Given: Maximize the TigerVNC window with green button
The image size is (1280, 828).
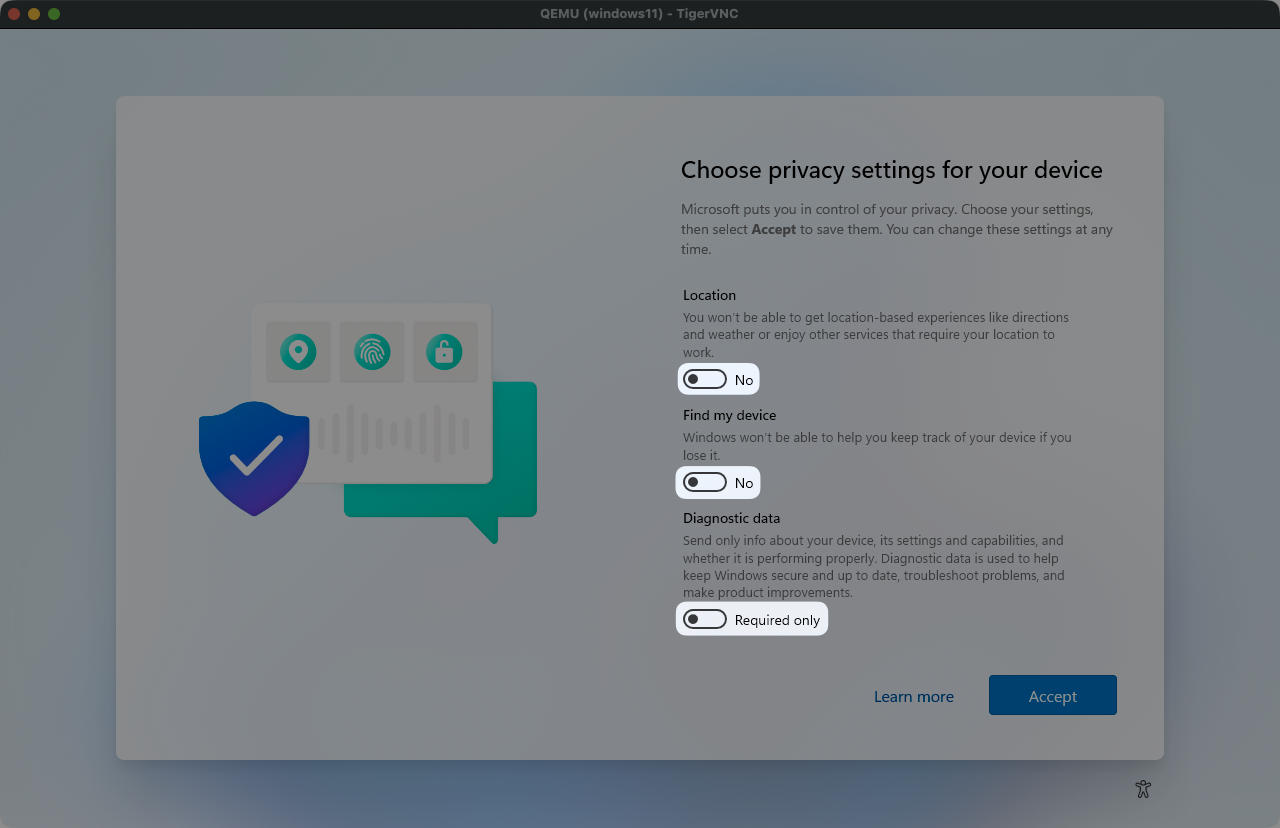Looking at the screenshot, I should [54, 14].
